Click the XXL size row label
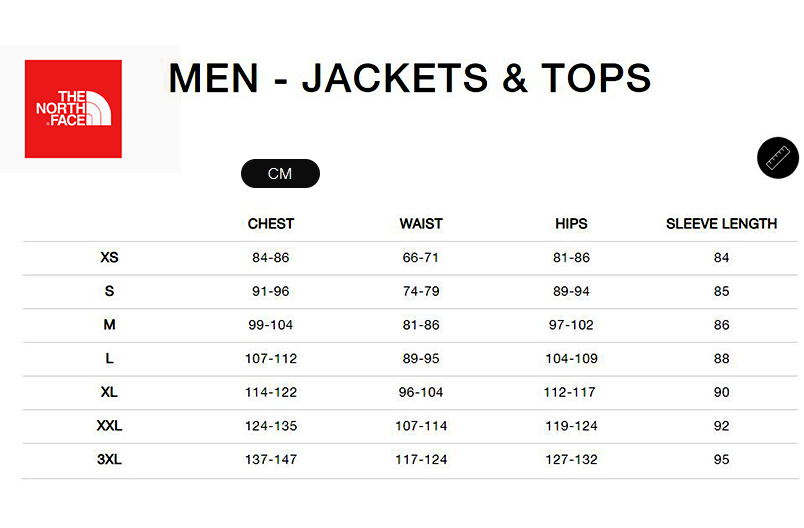 (x=109, y=425)
